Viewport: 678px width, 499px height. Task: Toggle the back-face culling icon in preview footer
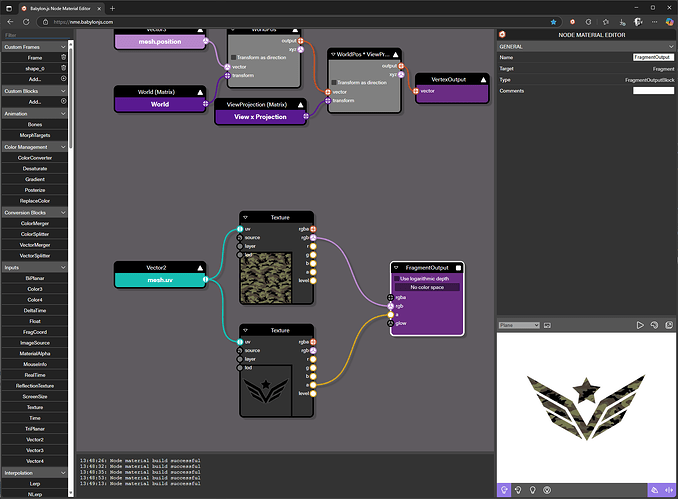(655, 490)
